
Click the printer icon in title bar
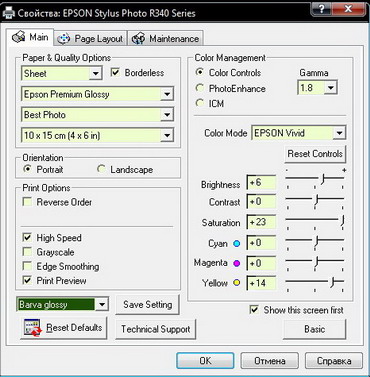8,13
